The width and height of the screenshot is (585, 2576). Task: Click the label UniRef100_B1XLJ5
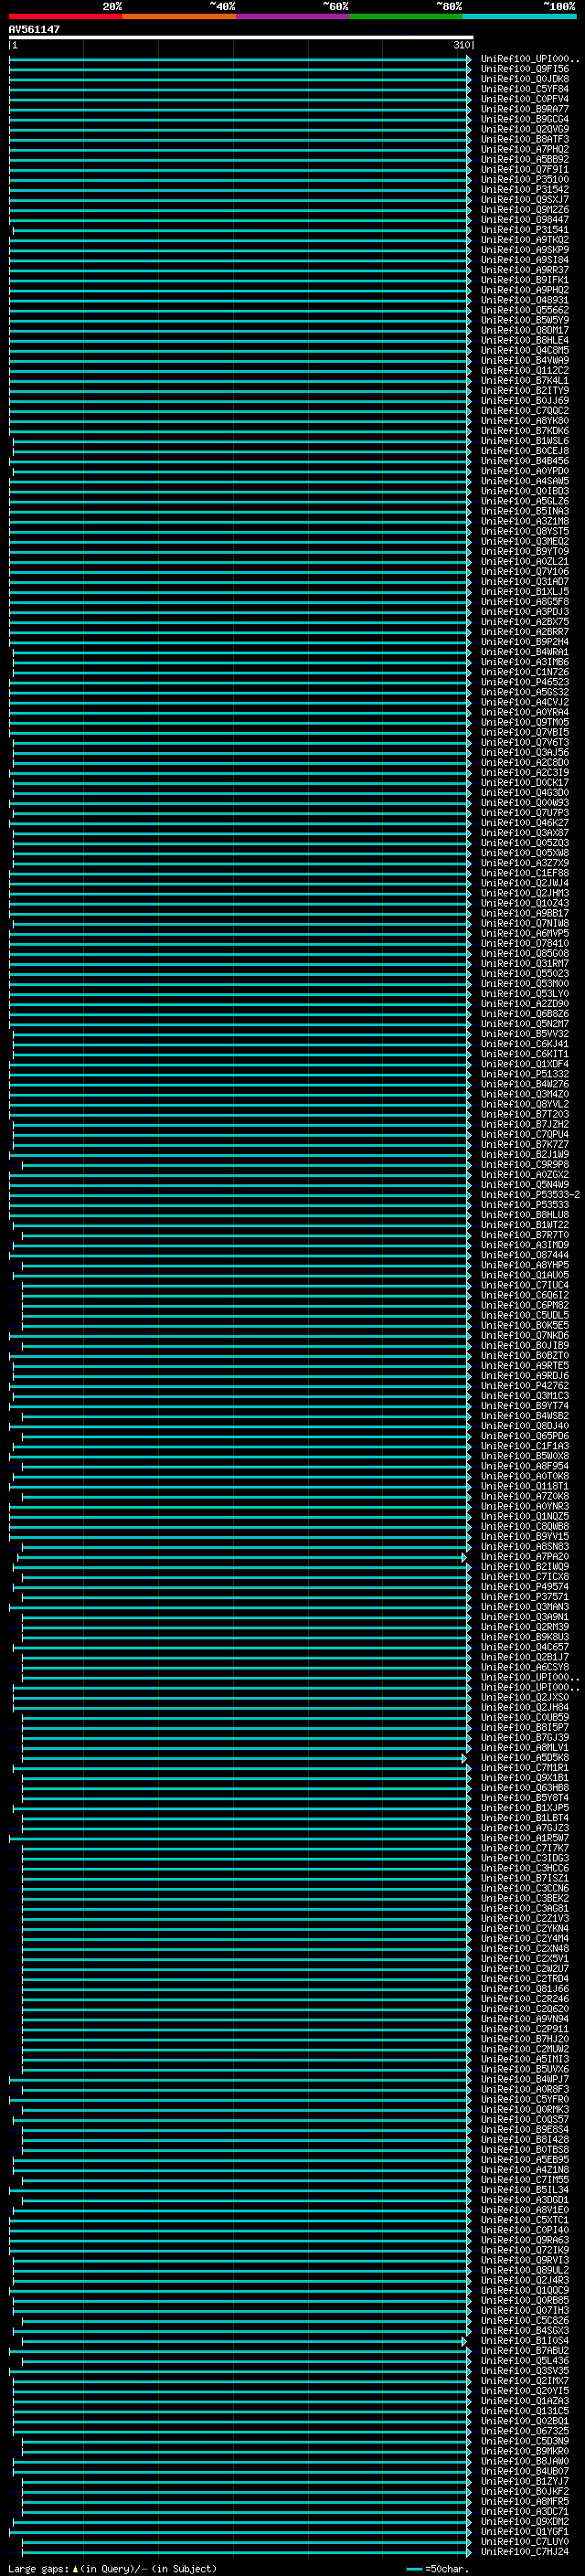(x=524, y=592)
